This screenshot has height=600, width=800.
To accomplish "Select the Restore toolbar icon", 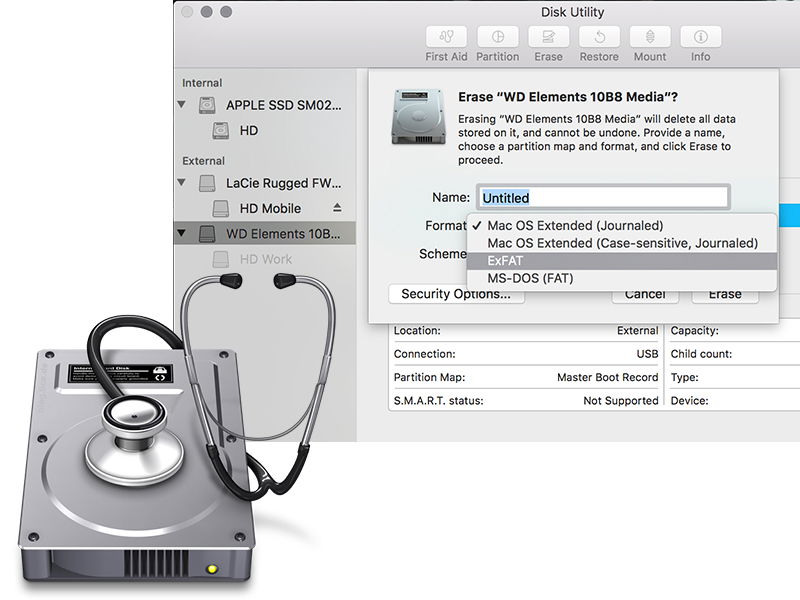I will pos(599,37).
